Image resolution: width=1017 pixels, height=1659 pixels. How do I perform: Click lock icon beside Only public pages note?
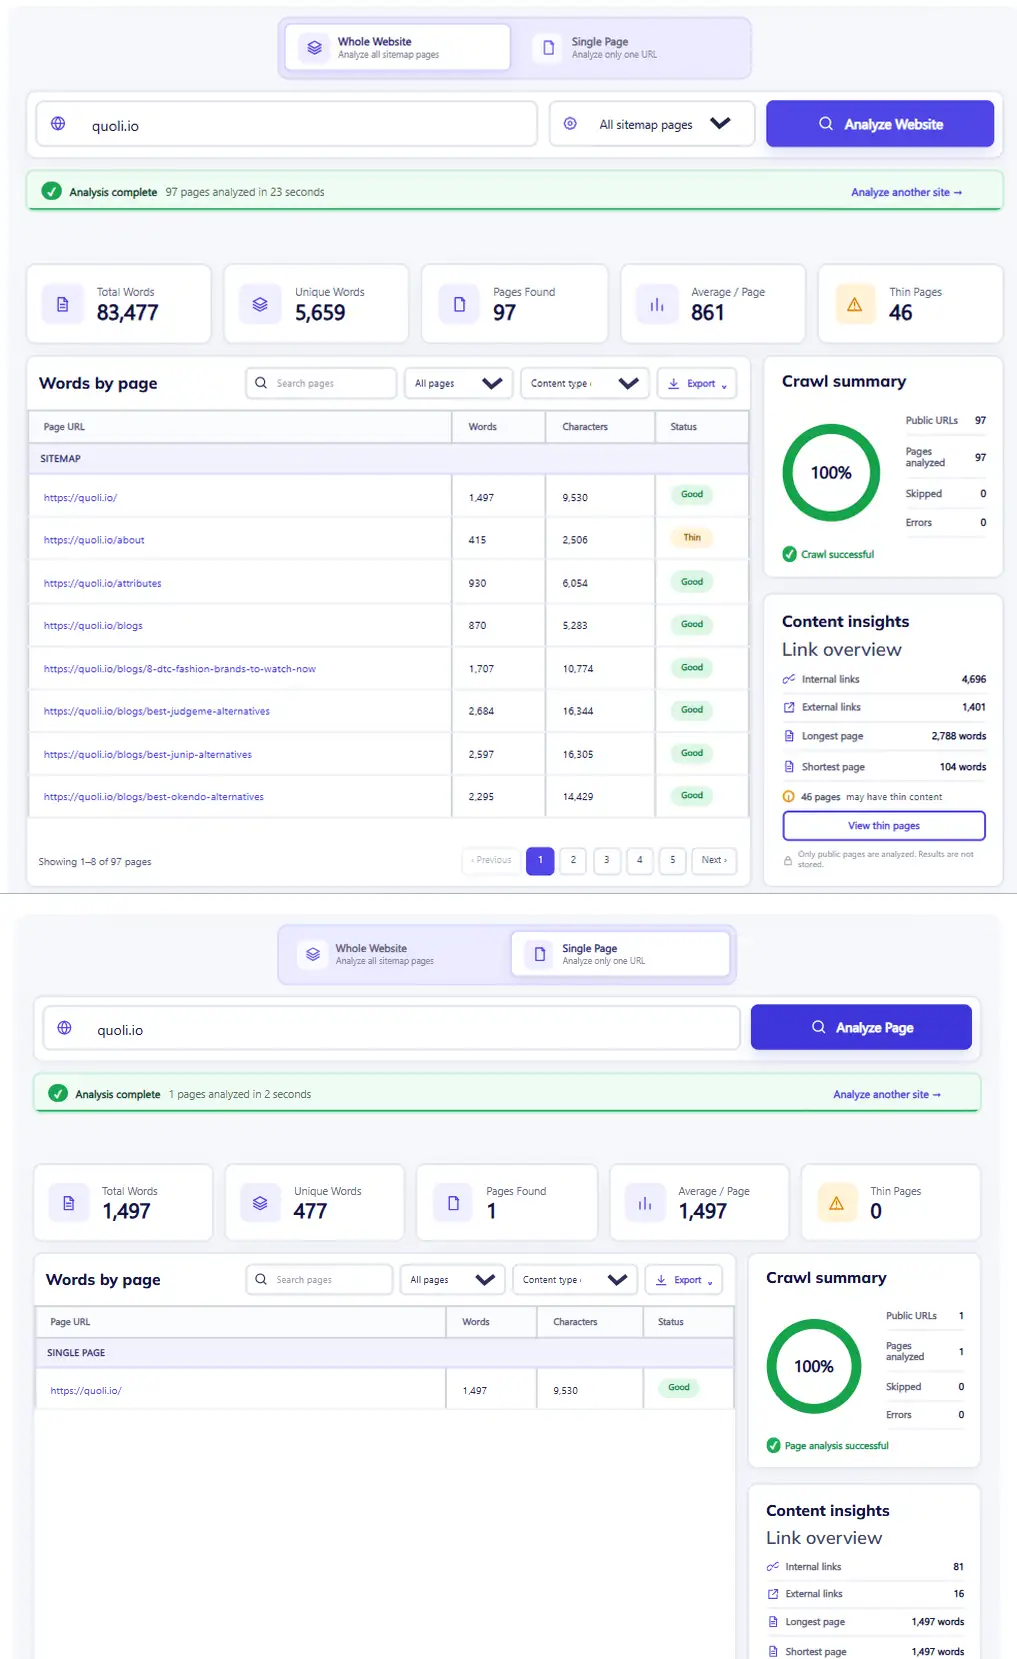tap(788, 860)
